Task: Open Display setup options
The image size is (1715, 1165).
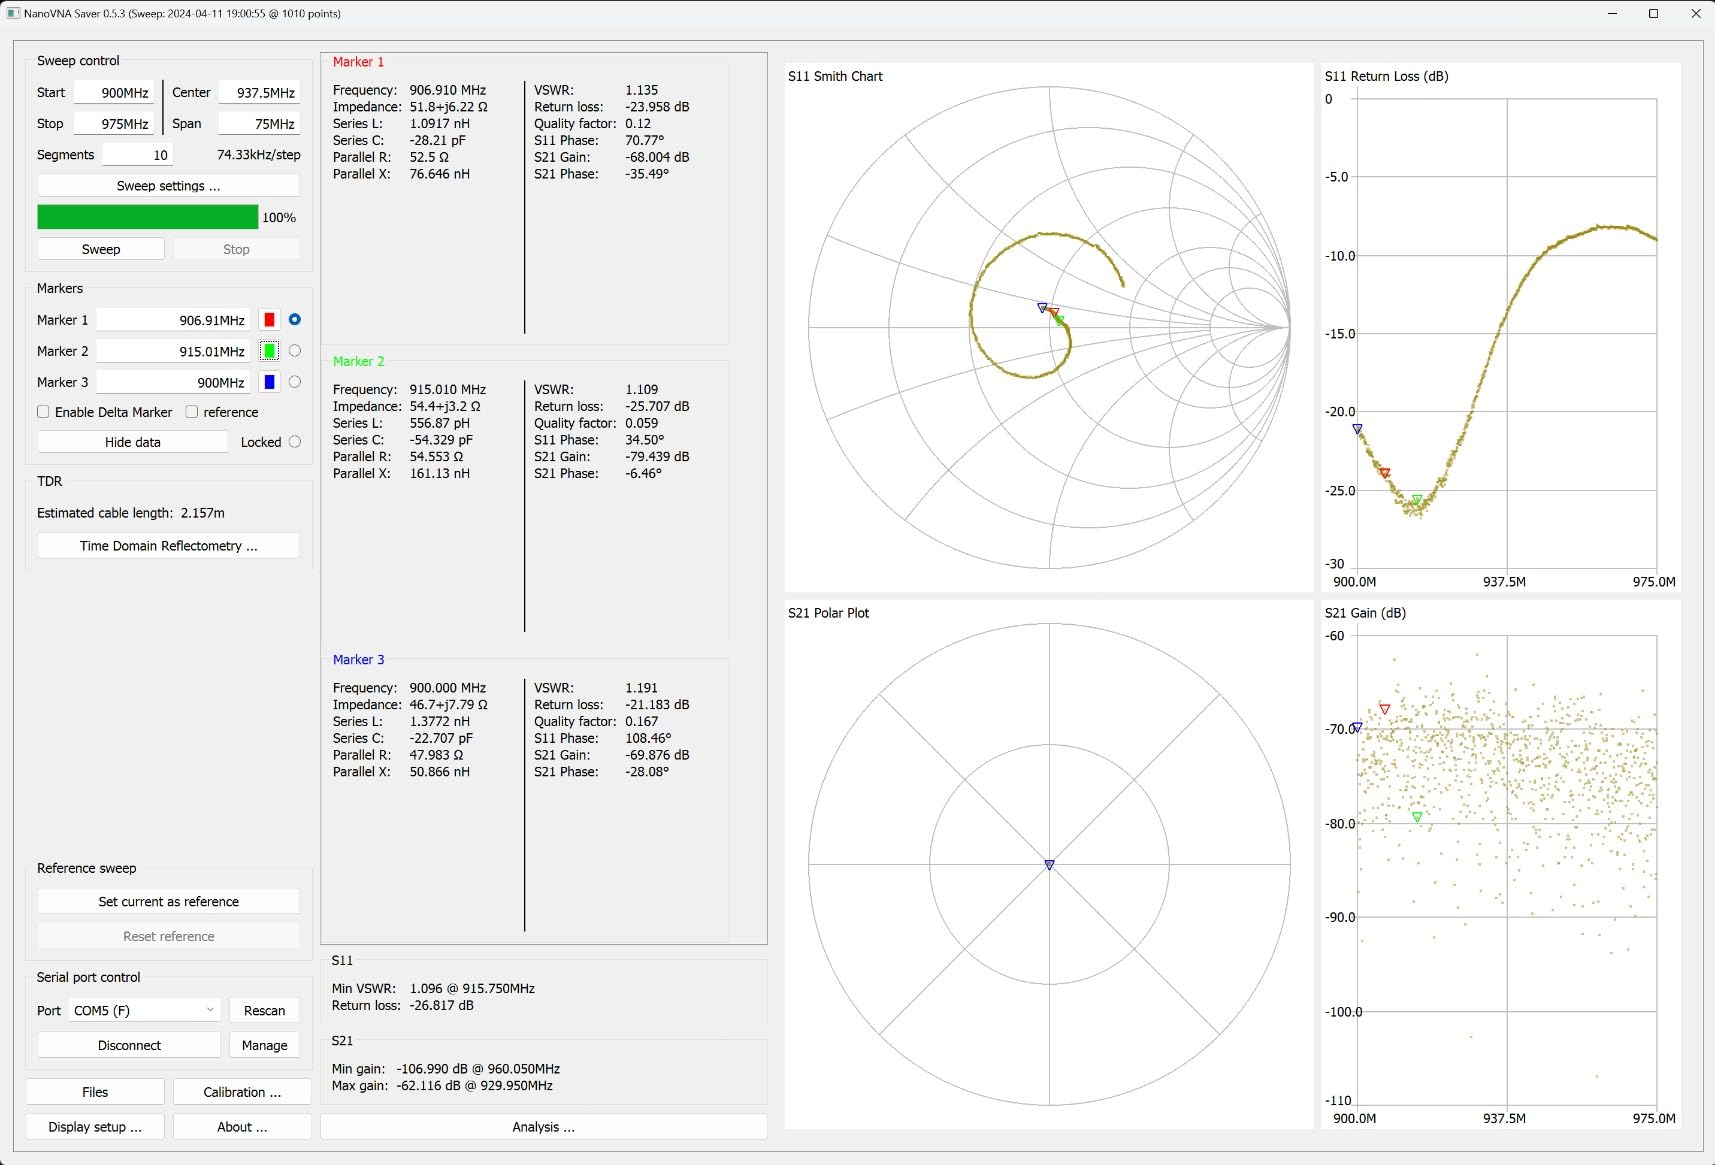Action: point(94,1126)
